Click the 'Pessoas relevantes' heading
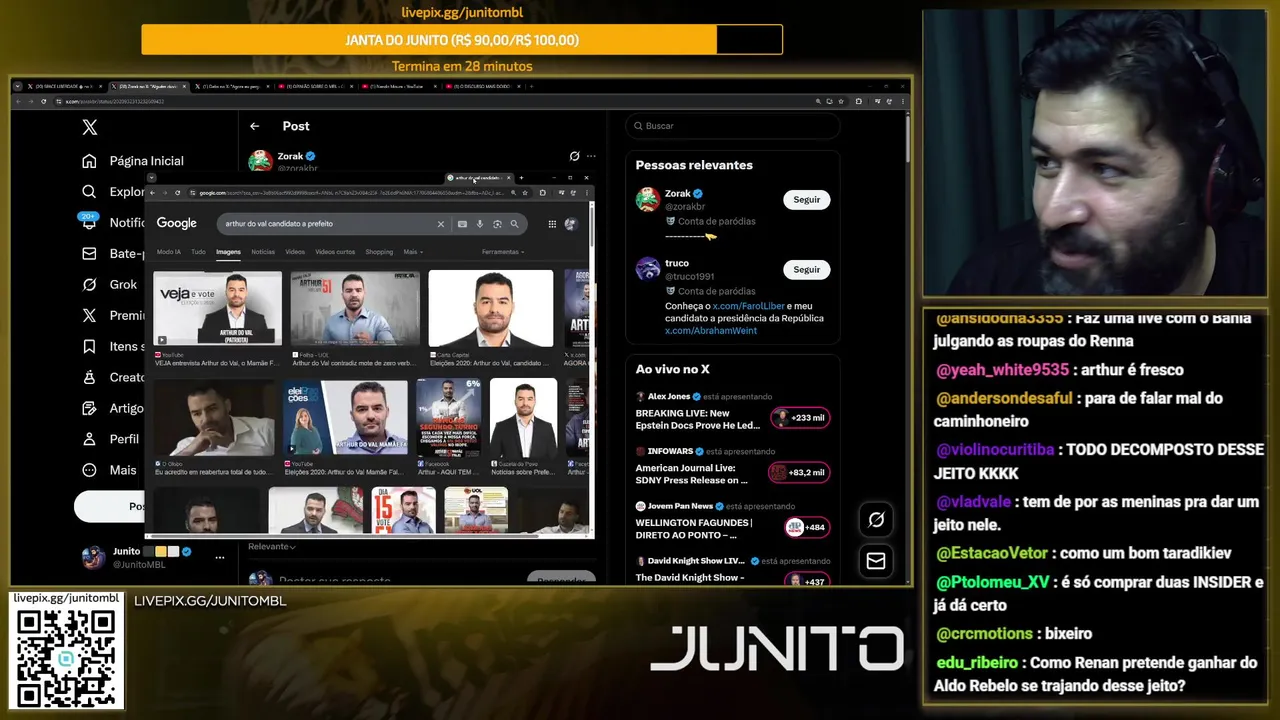 click(694, 165)
